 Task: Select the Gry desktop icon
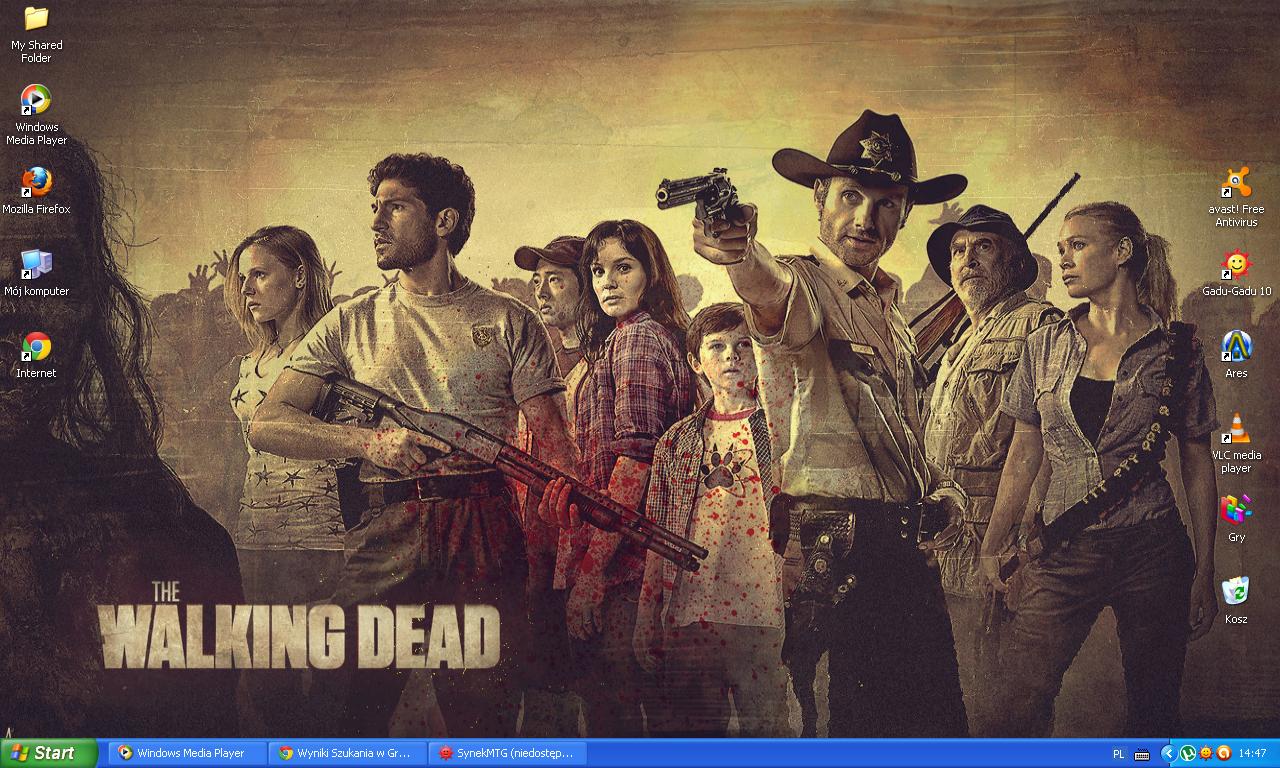pos(1236,518)
